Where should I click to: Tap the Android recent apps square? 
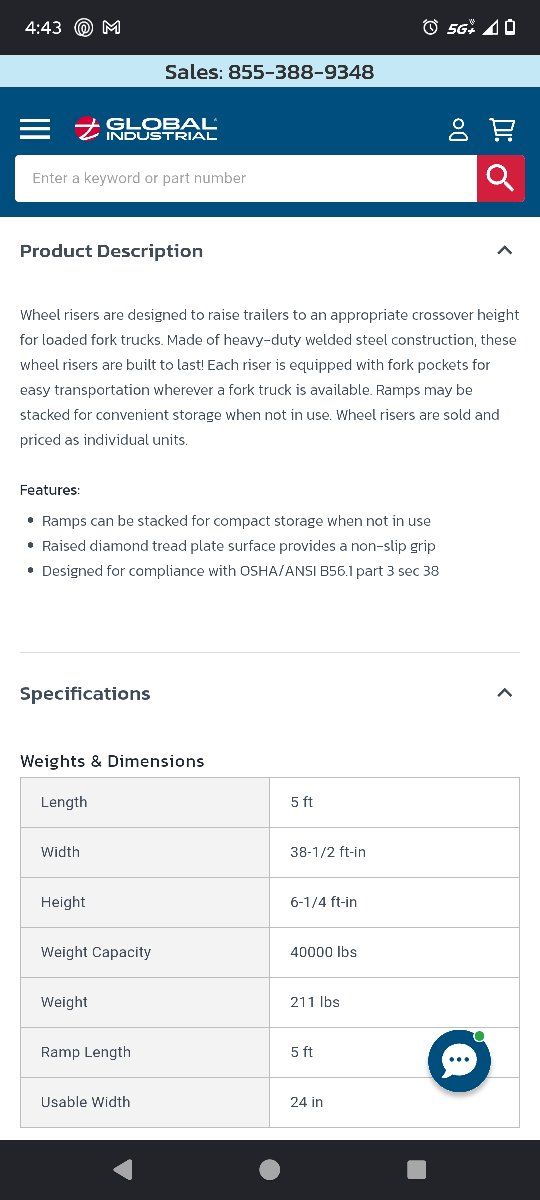pos(417,1169)
